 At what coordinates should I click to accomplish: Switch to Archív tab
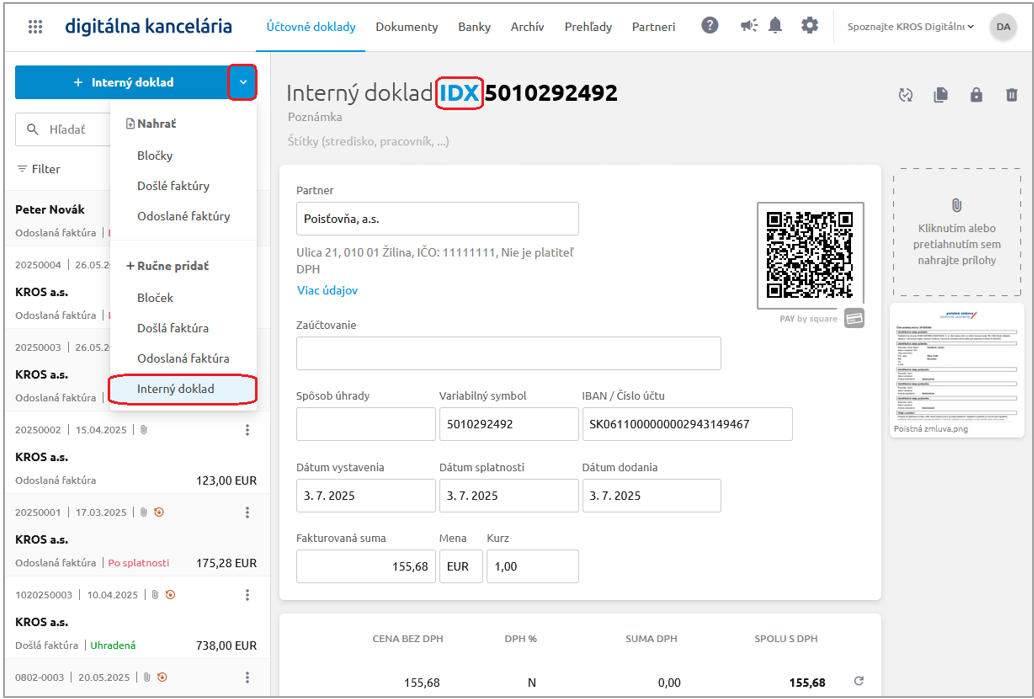528,27
